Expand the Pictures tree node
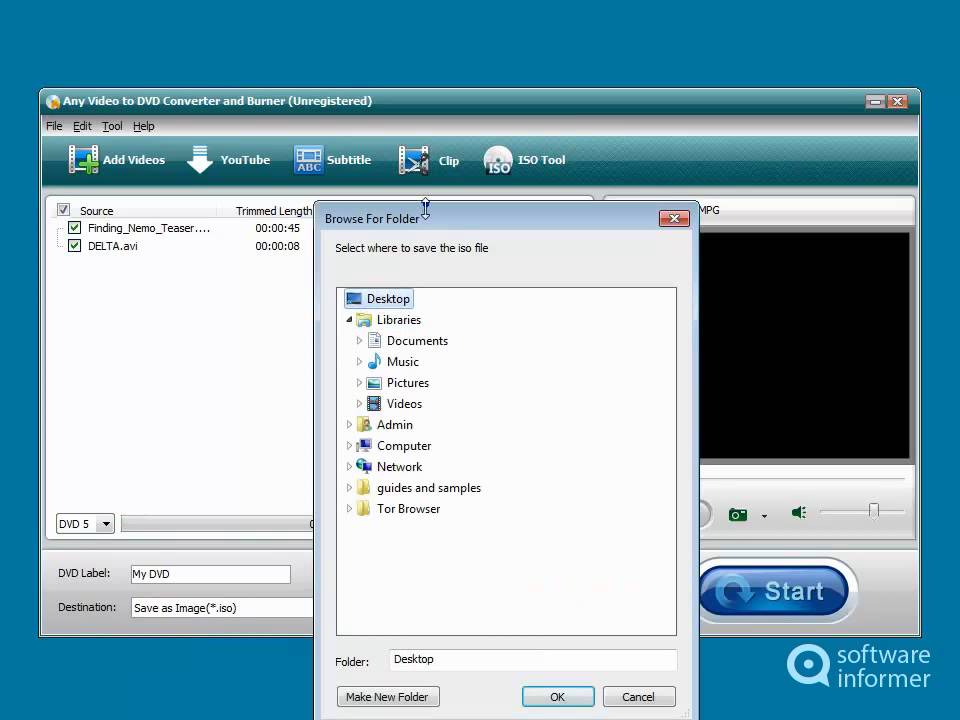 (359, 383)
